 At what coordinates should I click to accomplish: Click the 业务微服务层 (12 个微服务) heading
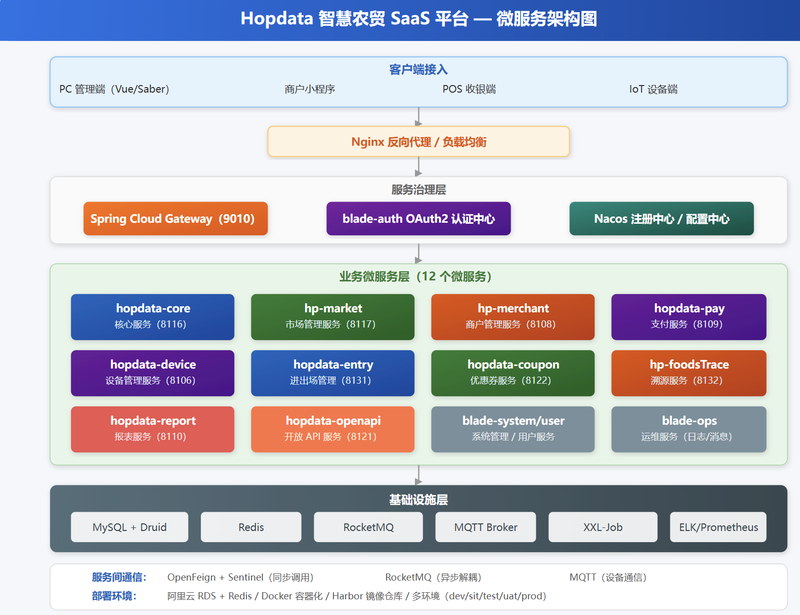415,277
